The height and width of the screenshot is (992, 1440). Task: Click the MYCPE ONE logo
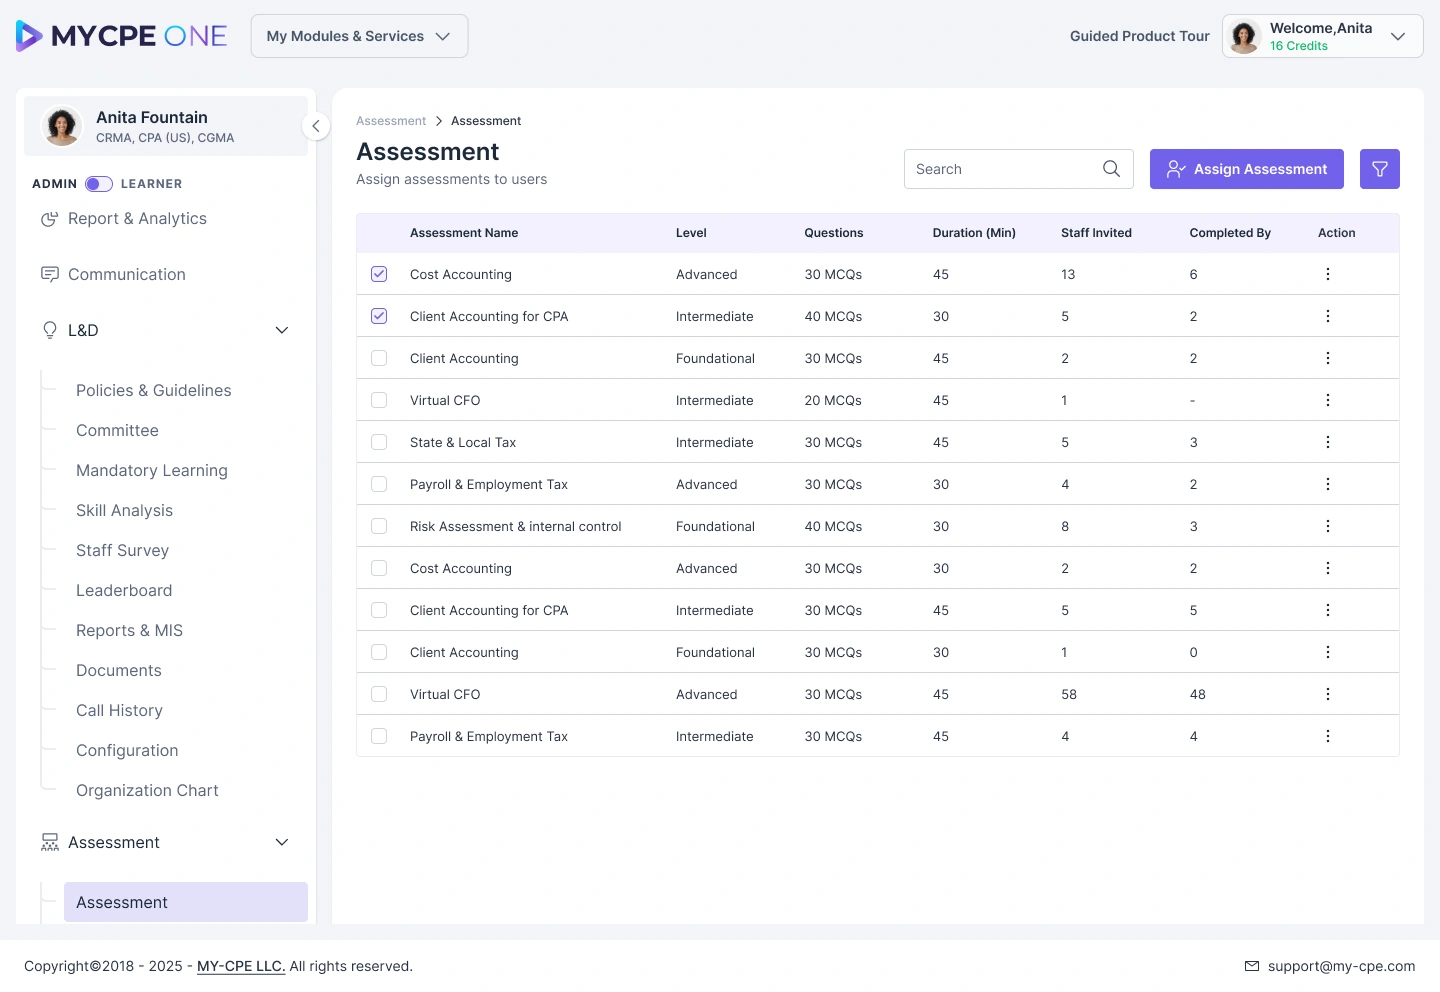(x=122, y=36)
